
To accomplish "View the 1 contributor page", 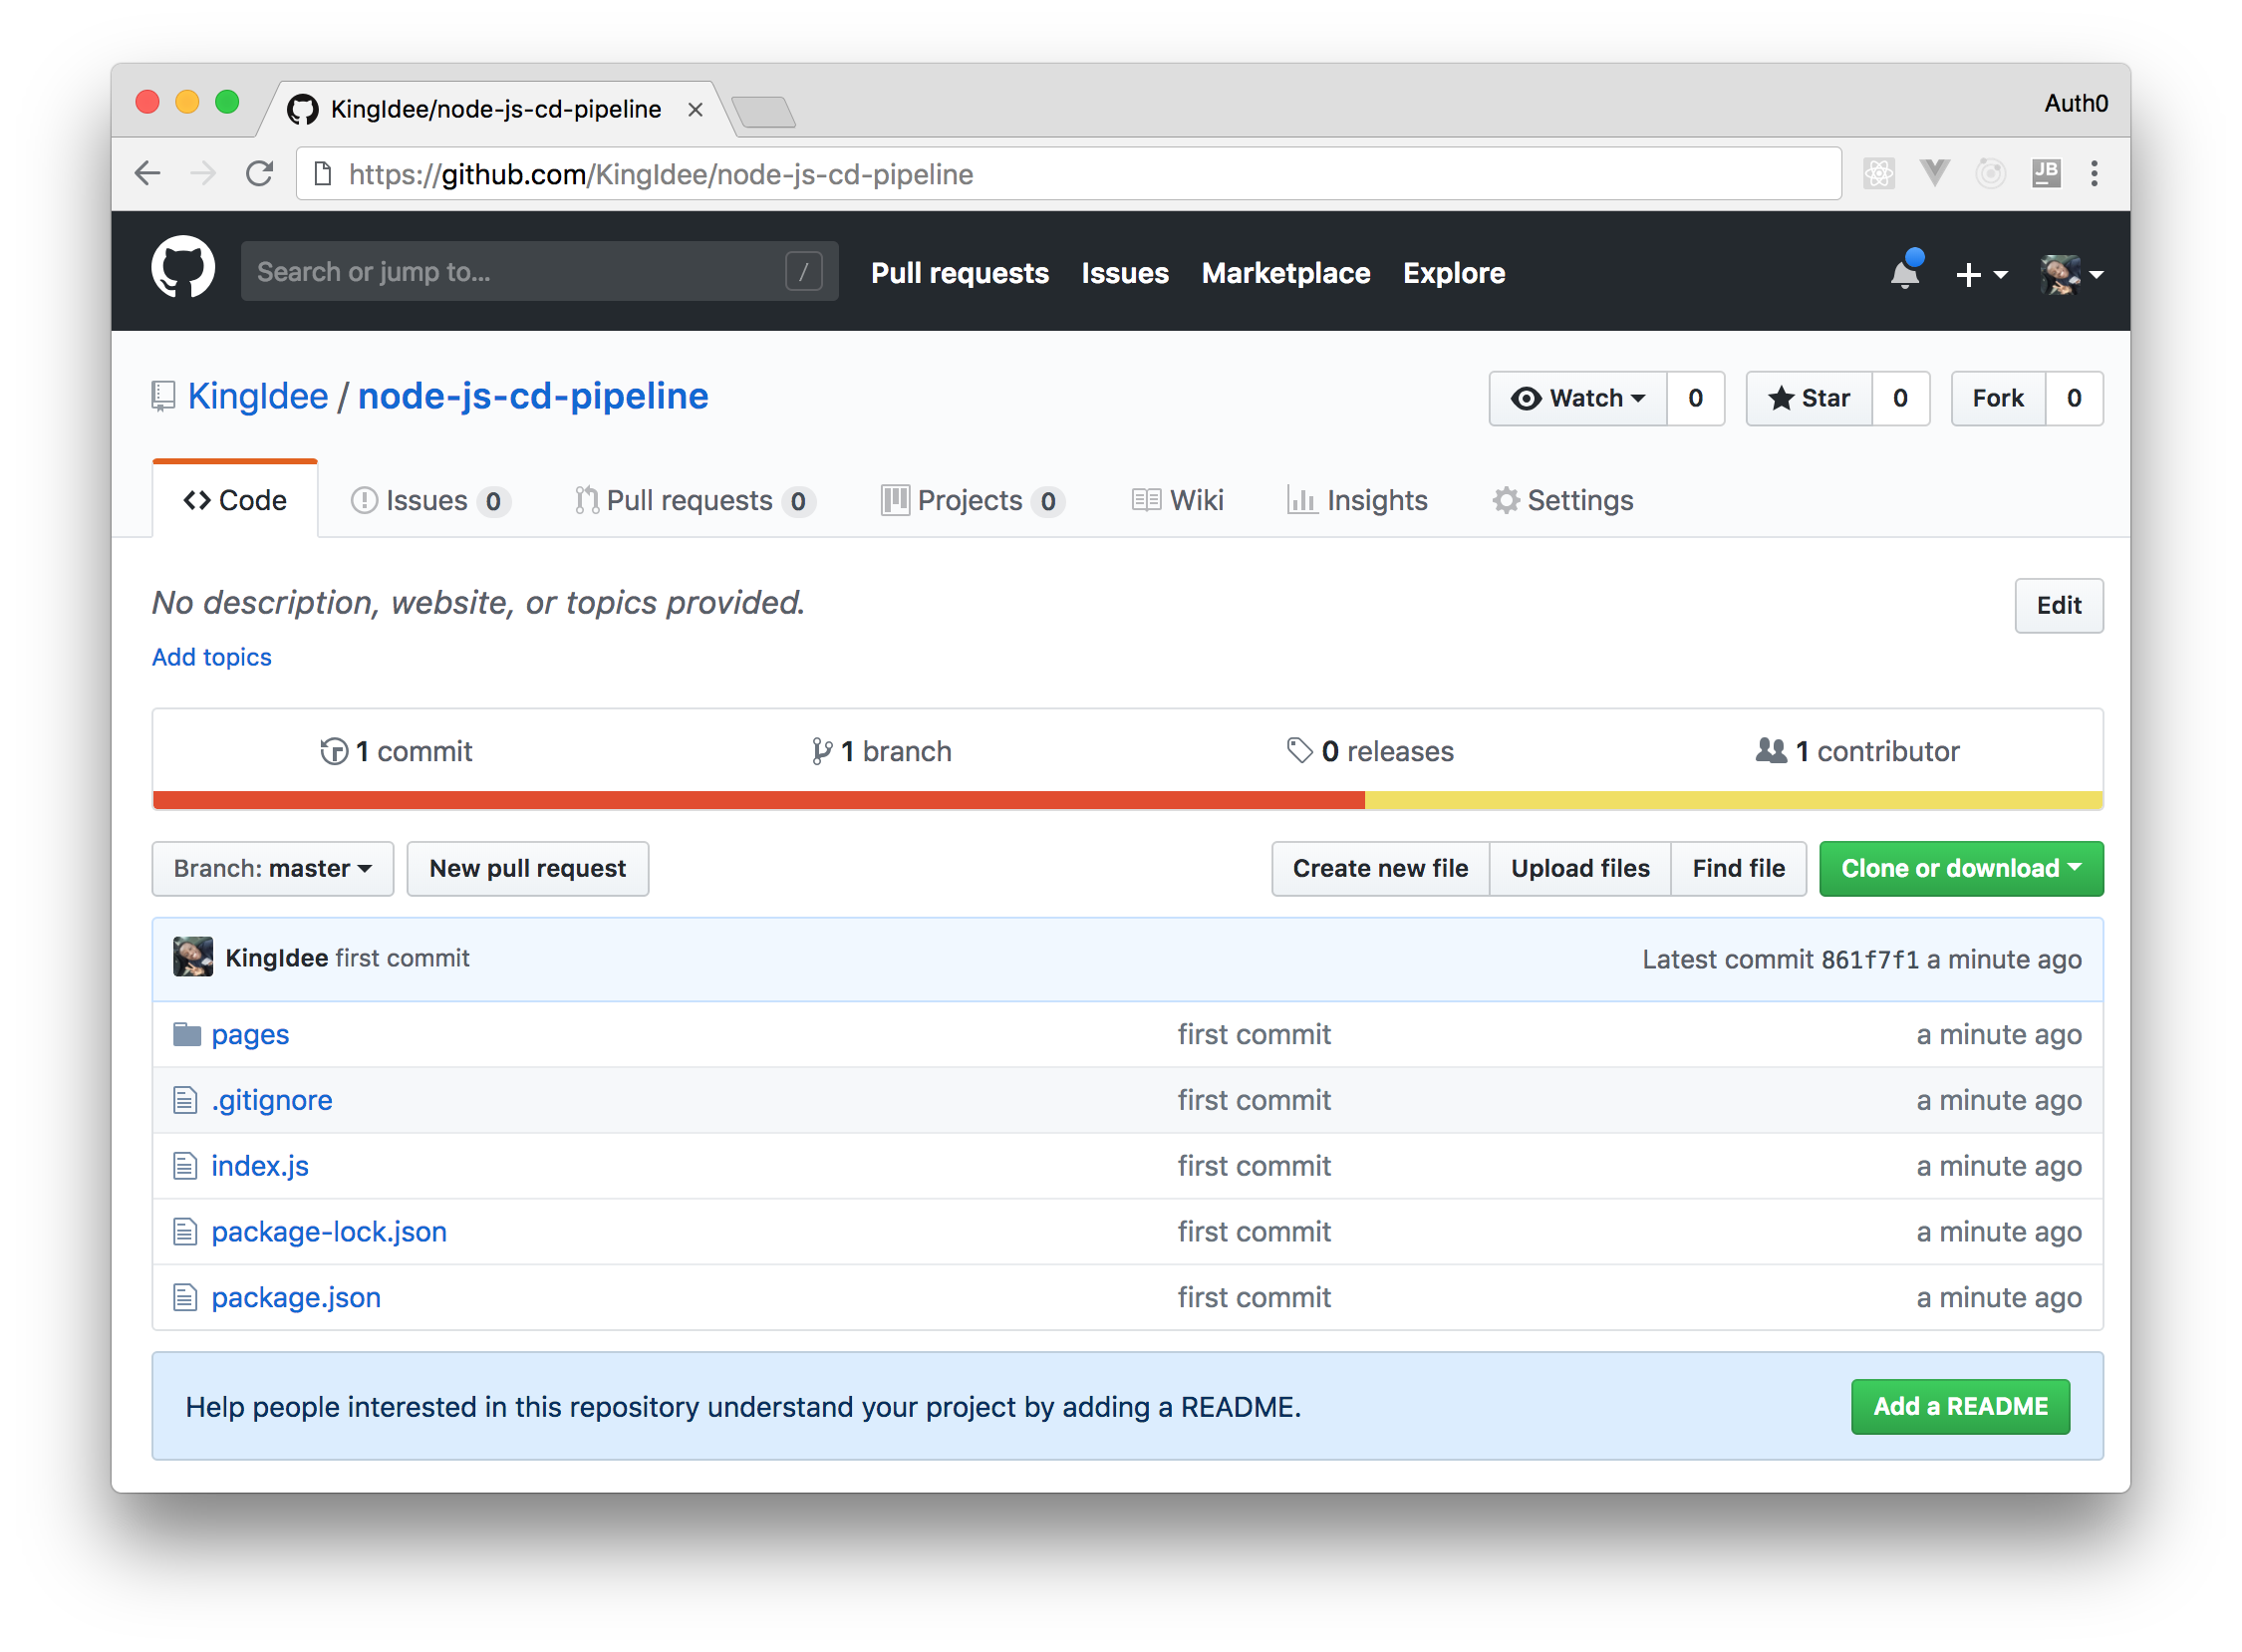I will coord(1857,751).
